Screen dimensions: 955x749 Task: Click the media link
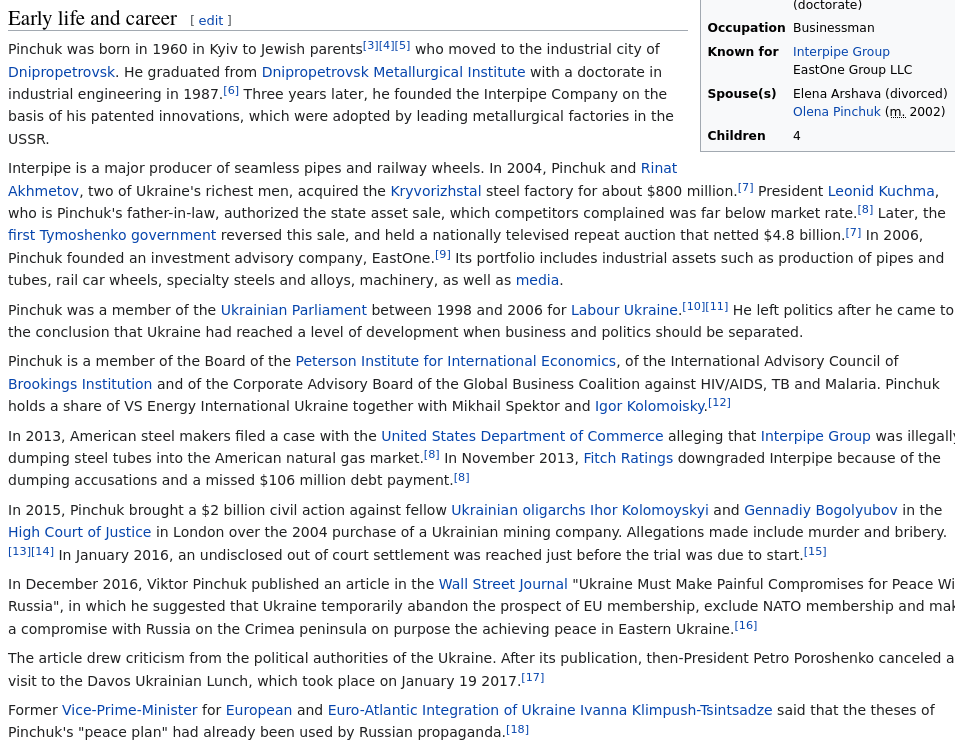click(537, 280)
